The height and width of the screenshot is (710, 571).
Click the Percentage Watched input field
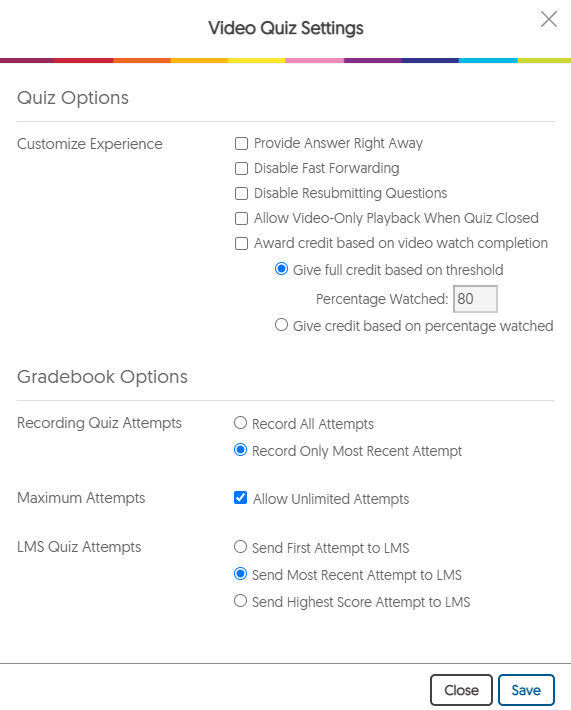pyautogui.click(x=475, y=299)
